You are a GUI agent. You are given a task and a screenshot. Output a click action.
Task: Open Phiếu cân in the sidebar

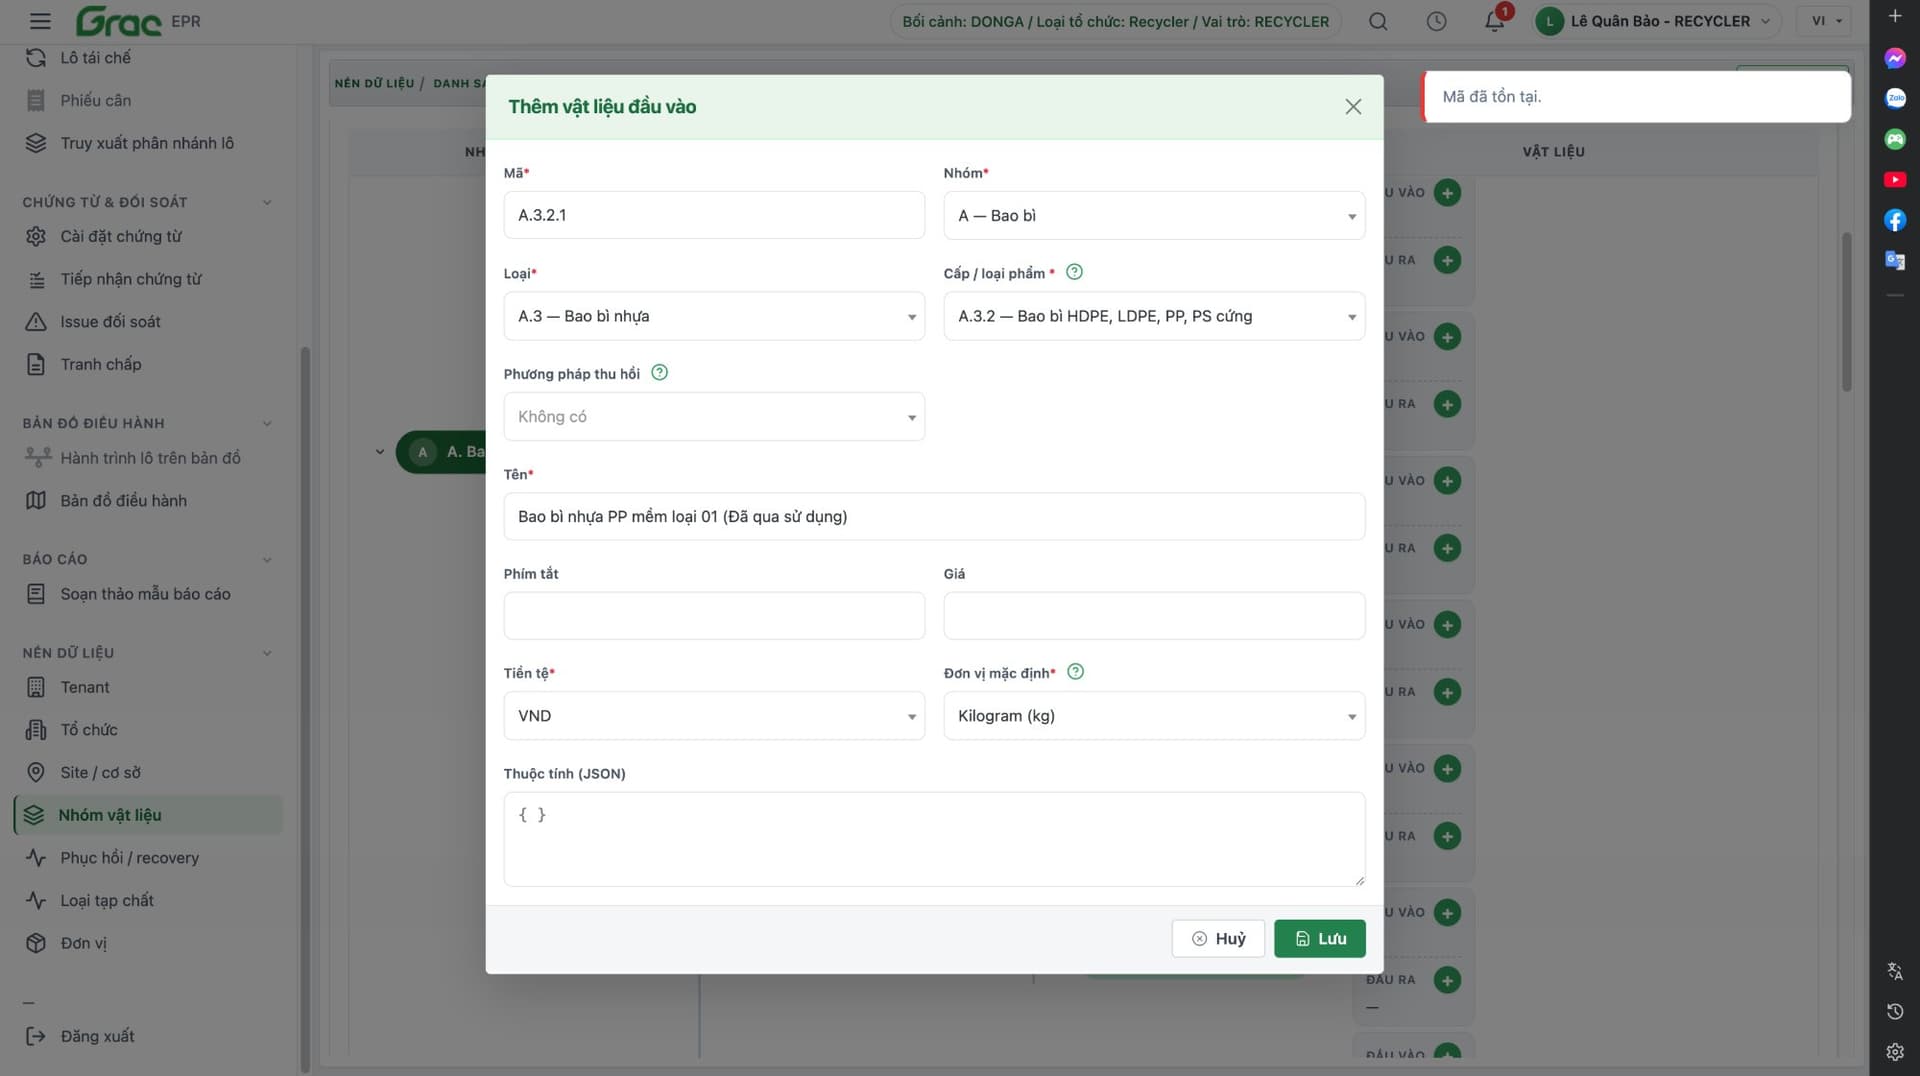point(95,100)
